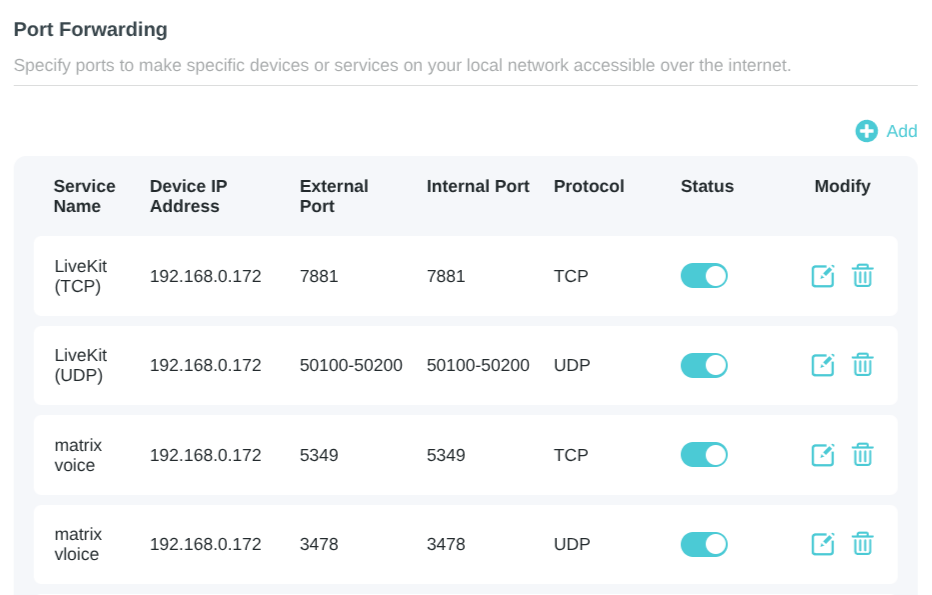Viewport: 932px width, 595px height.
Task: Delete the matrix vloice rule
Action: pyautogui.click(x=864, y=544)
